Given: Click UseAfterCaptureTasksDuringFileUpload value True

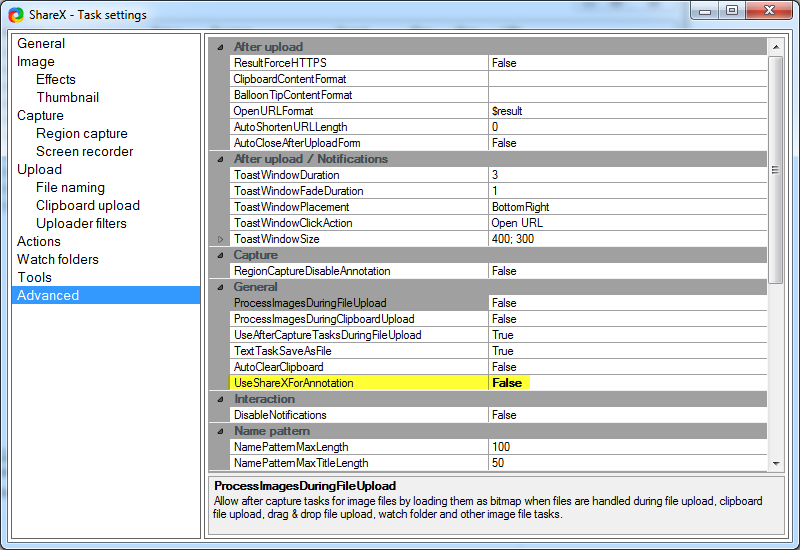Looking at the screenshot, I should pyautogui.click(x=628, y=335).
